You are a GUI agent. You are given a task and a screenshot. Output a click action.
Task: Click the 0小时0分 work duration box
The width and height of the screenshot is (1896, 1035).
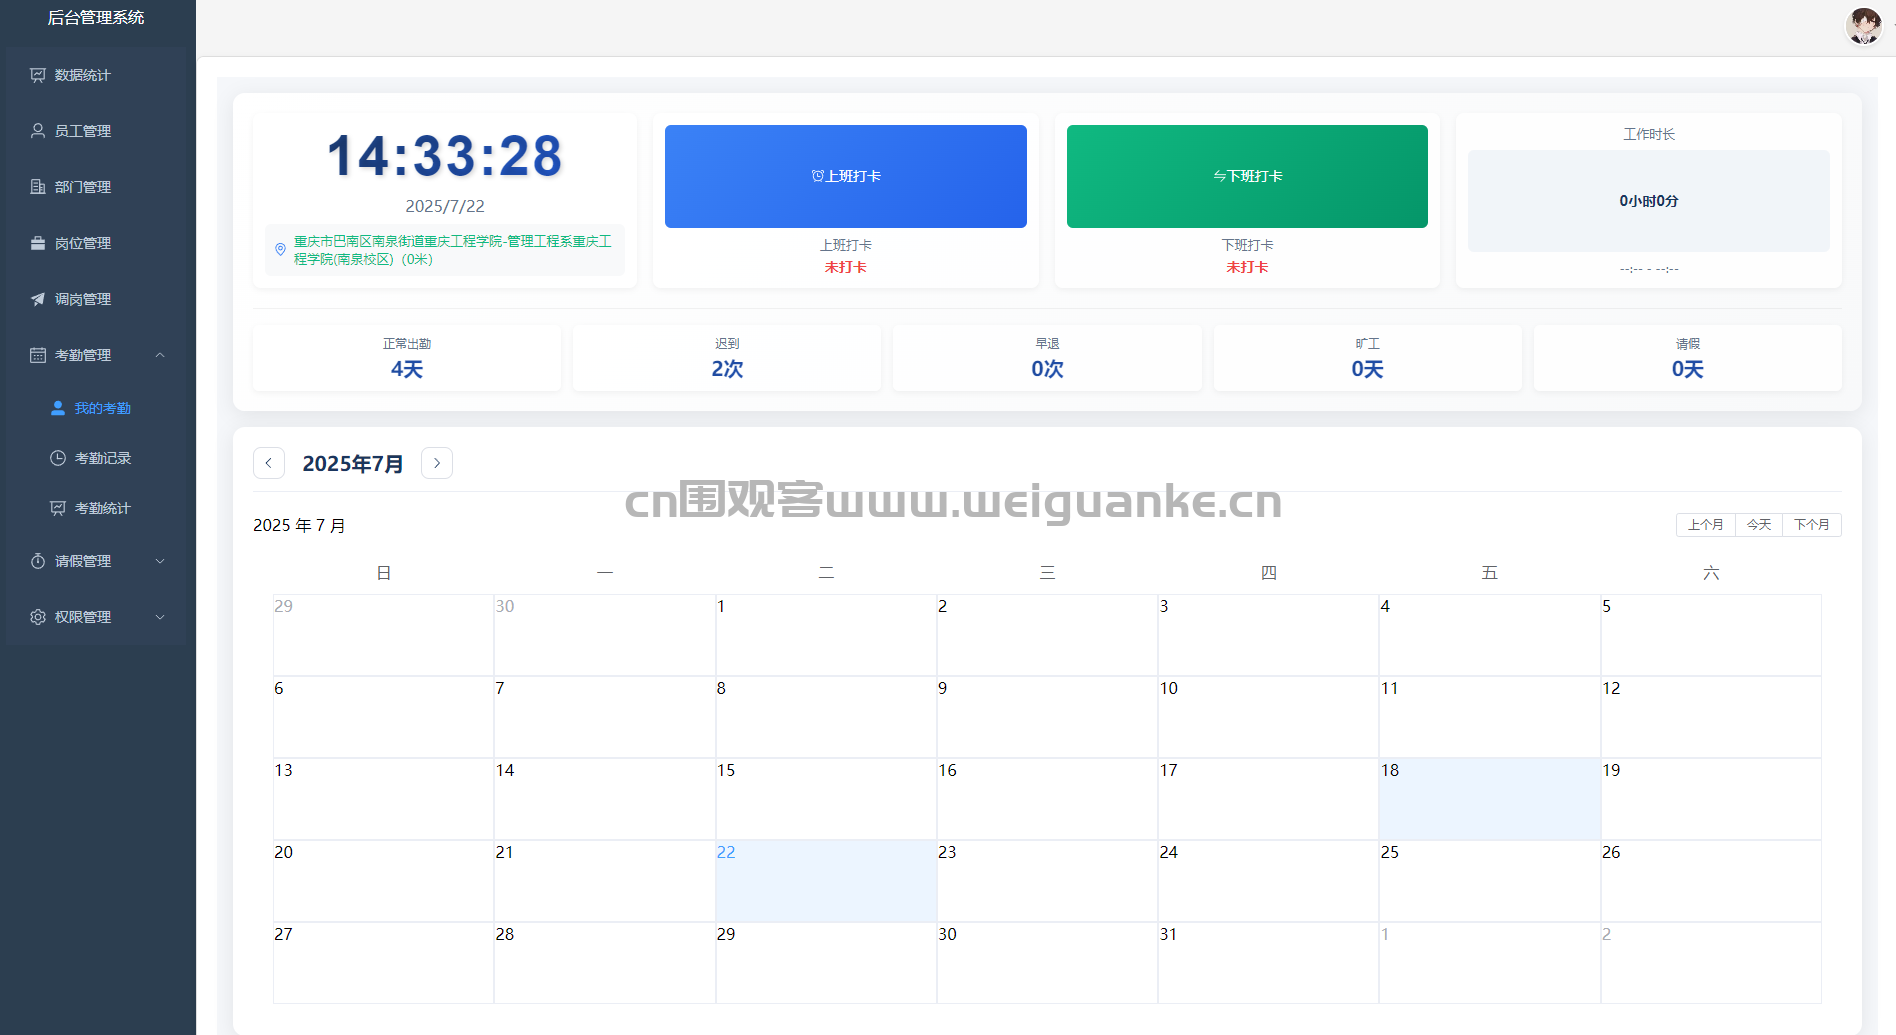(1649, 201)
